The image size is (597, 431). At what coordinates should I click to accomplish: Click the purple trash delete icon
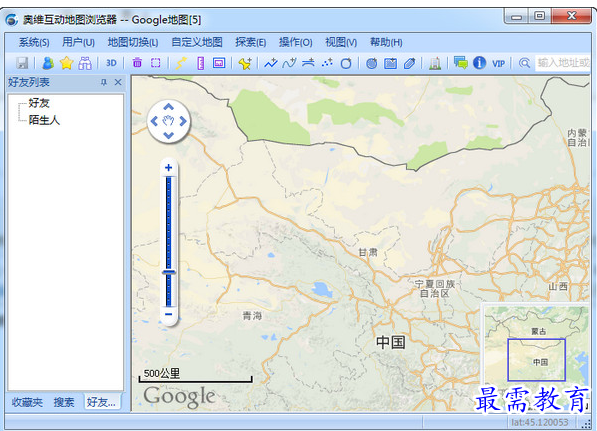click(137, 63)
